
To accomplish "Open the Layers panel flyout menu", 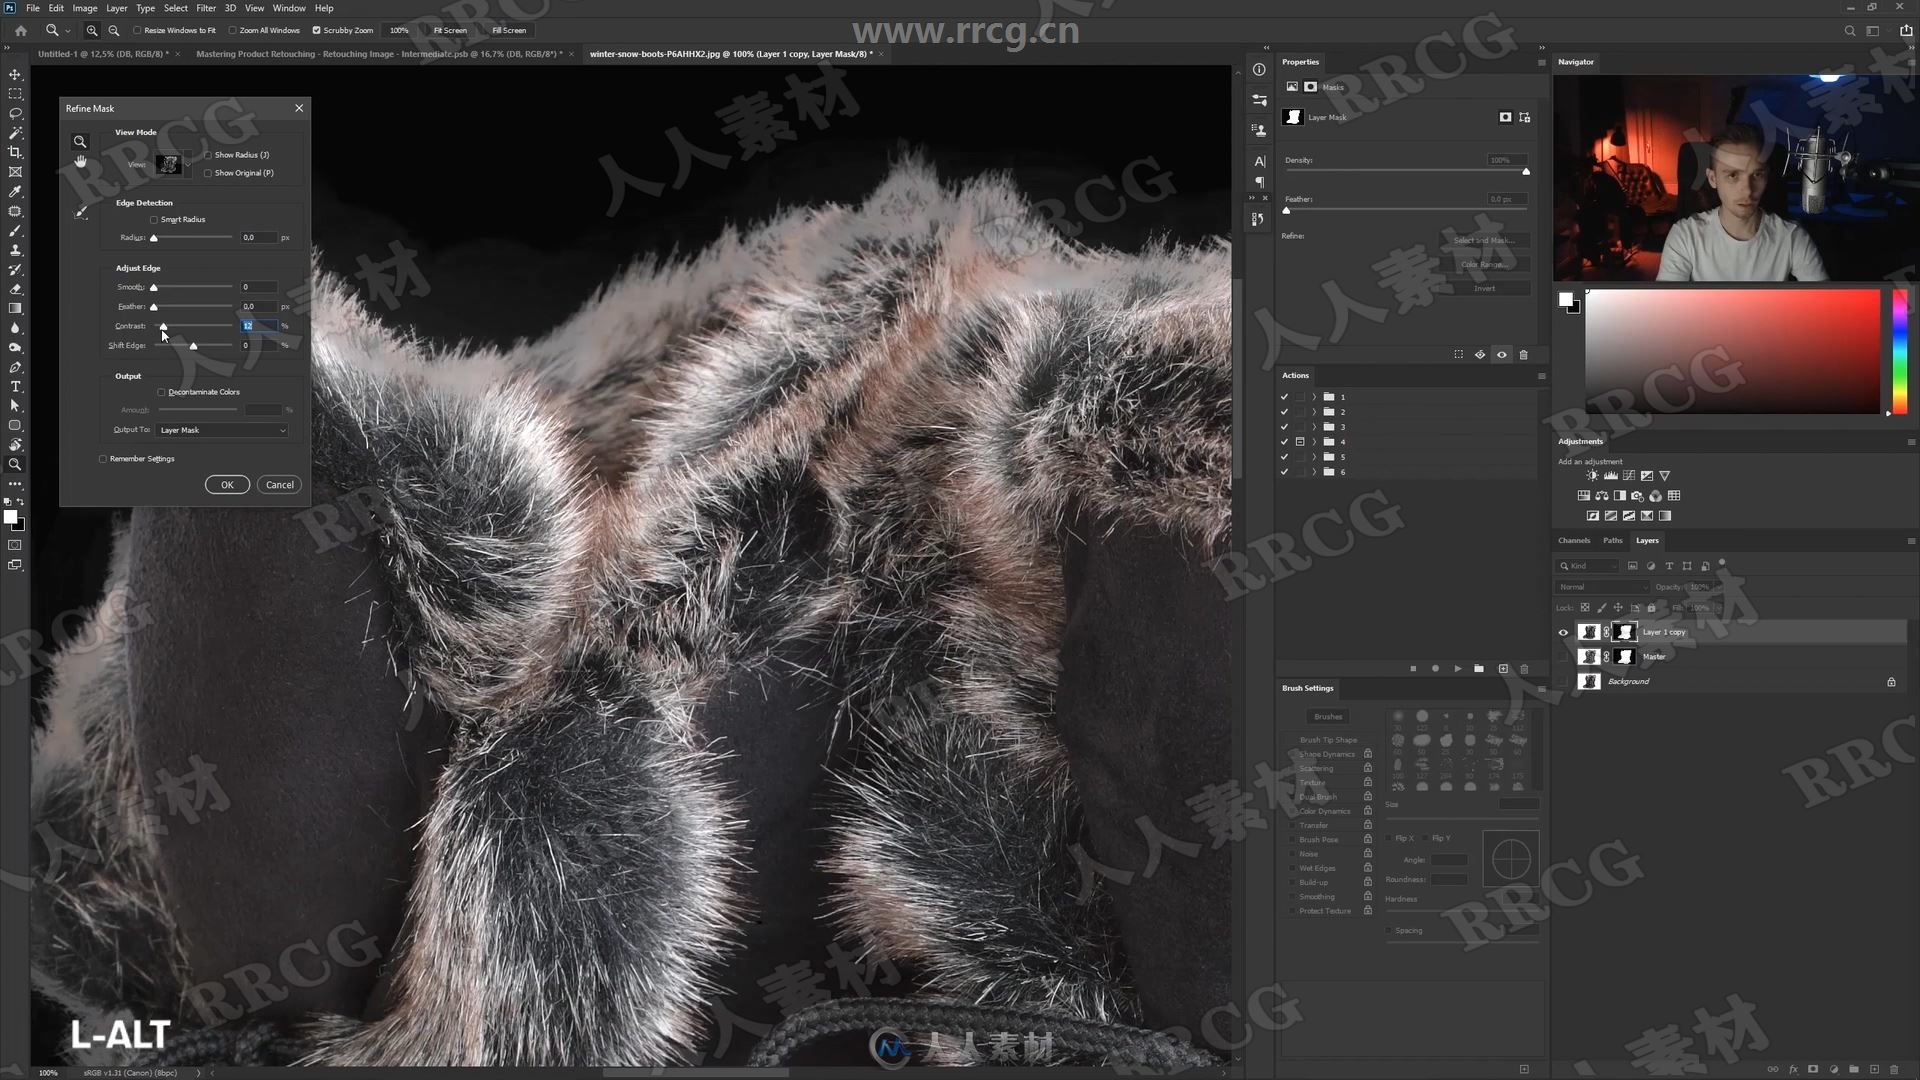I will pos(1911,541).
